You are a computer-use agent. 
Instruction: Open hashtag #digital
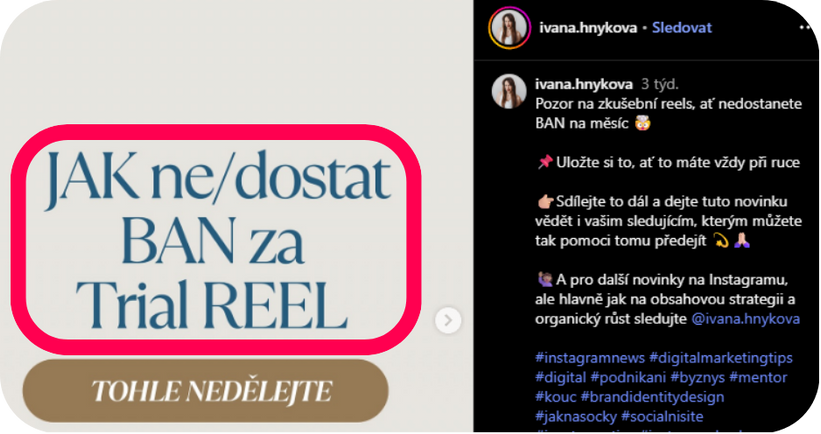click(560, 377)
